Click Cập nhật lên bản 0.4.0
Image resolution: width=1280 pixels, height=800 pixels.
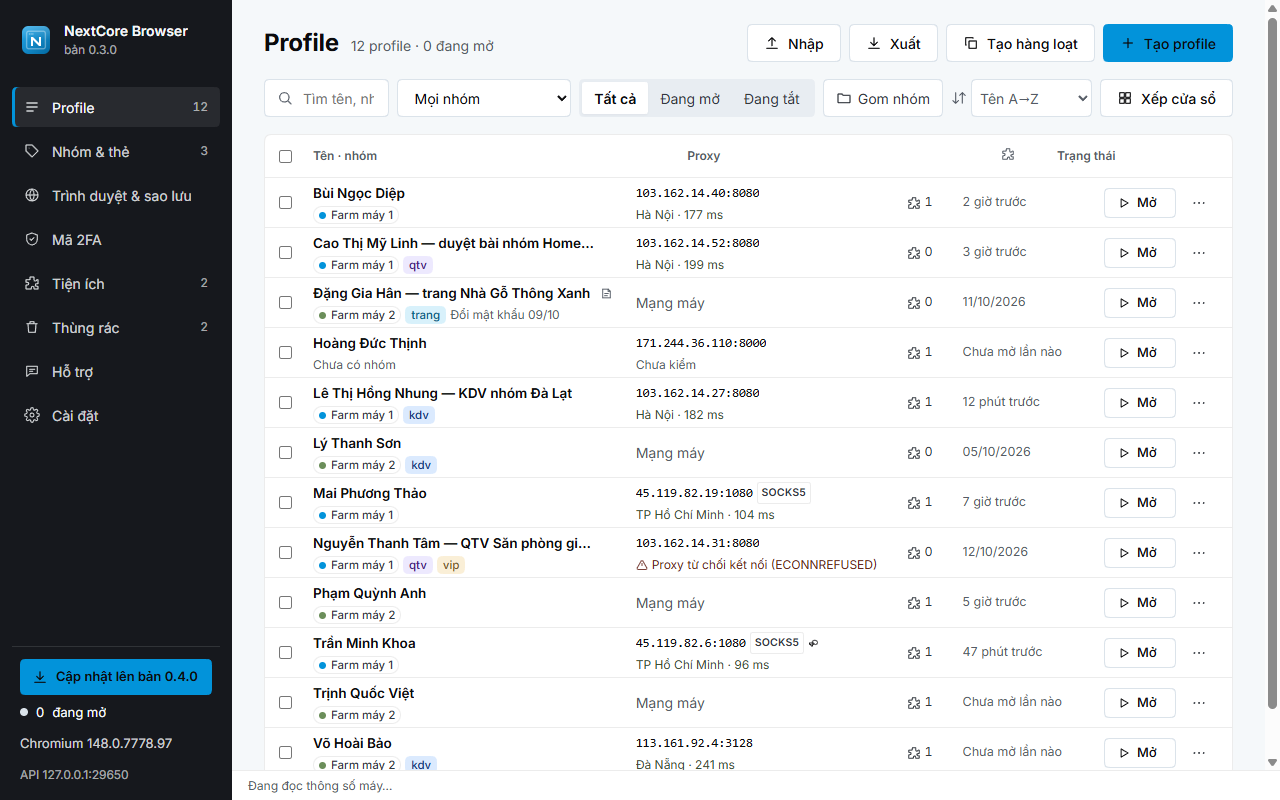pyautogui.click(x=116, y=676)
